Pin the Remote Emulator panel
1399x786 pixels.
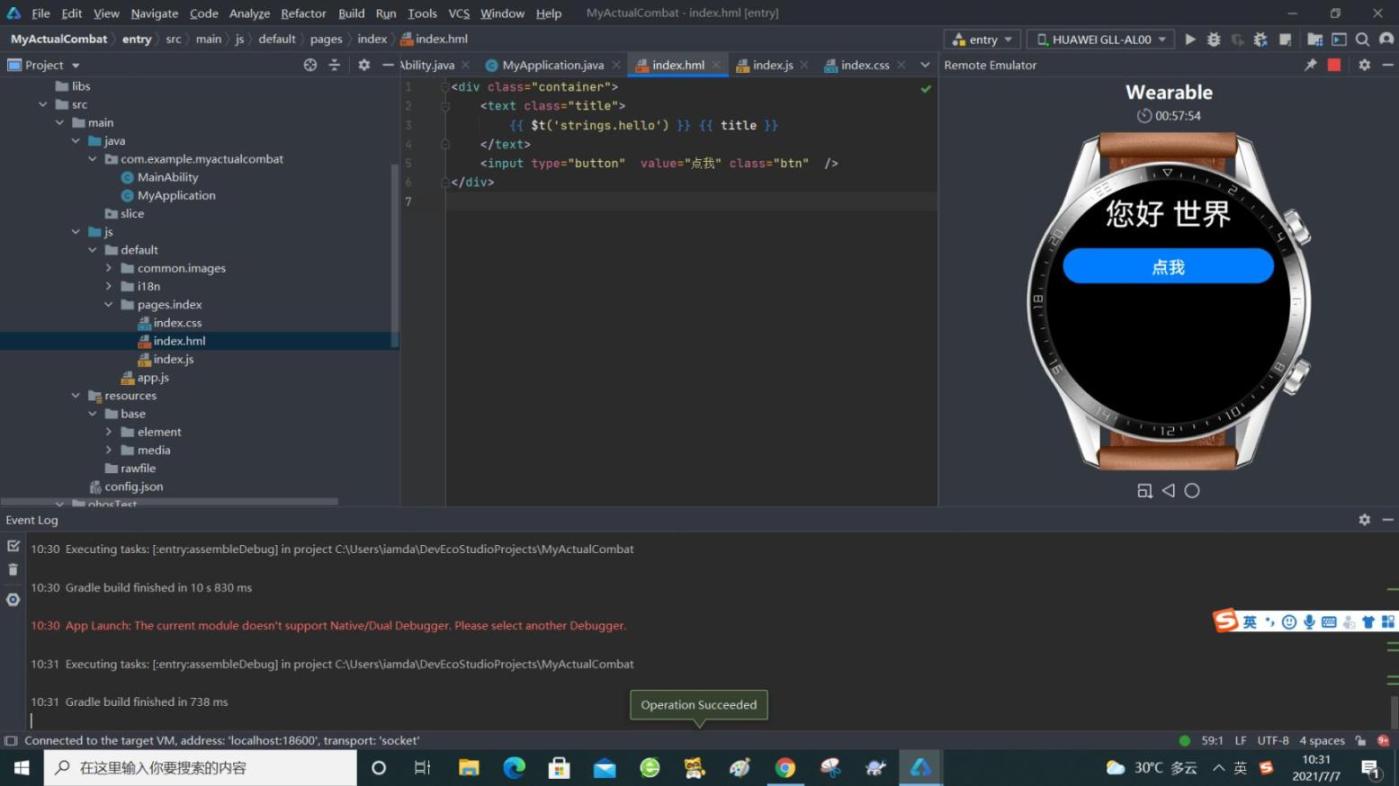(1310, 65)
